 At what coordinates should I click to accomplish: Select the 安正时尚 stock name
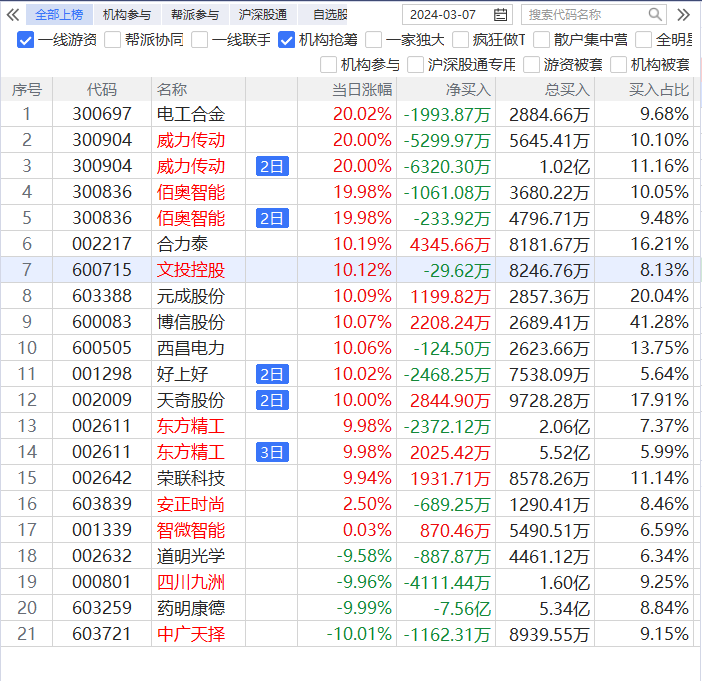tap(191, 504)
